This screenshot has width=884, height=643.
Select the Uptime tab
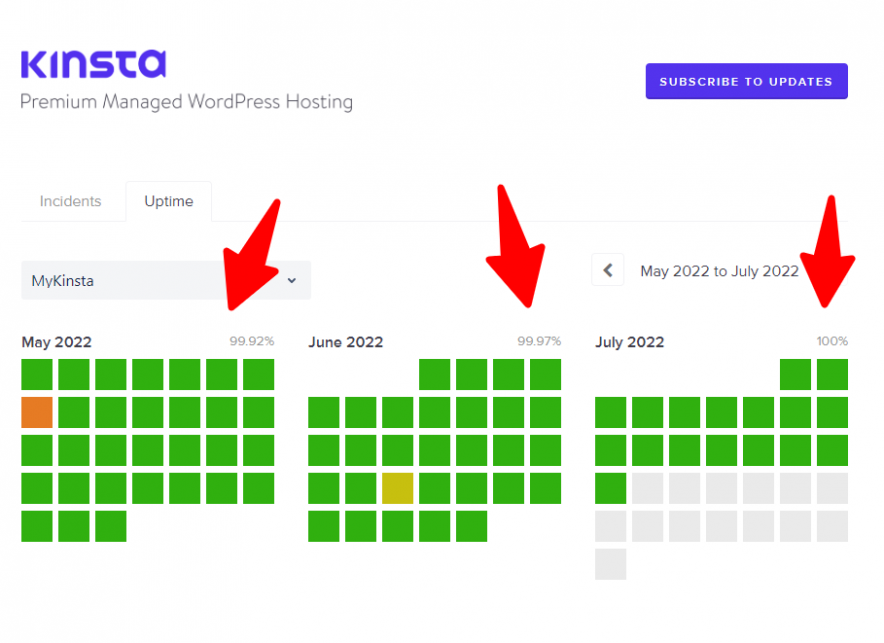[168, 201]
